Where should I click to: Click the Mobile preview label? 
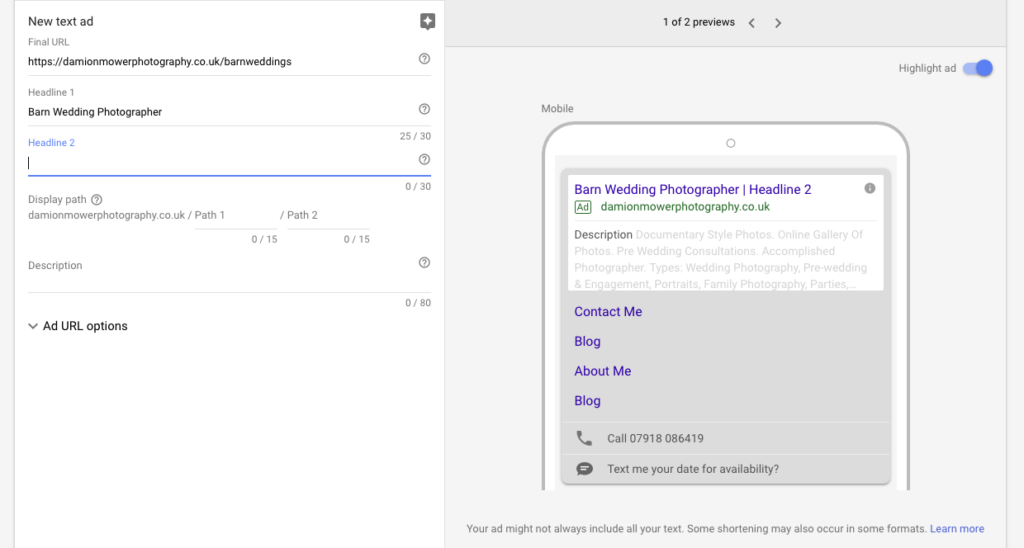tap(557, 109)
